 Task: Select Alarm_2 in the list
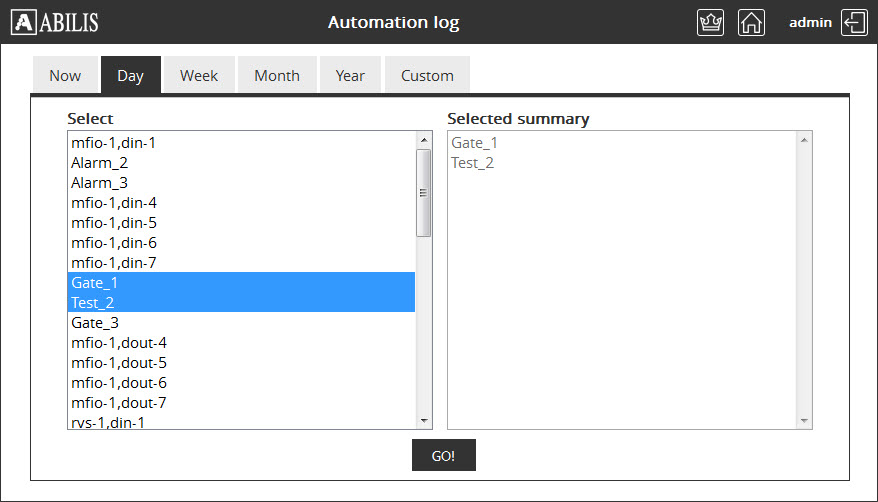[100, 162]
